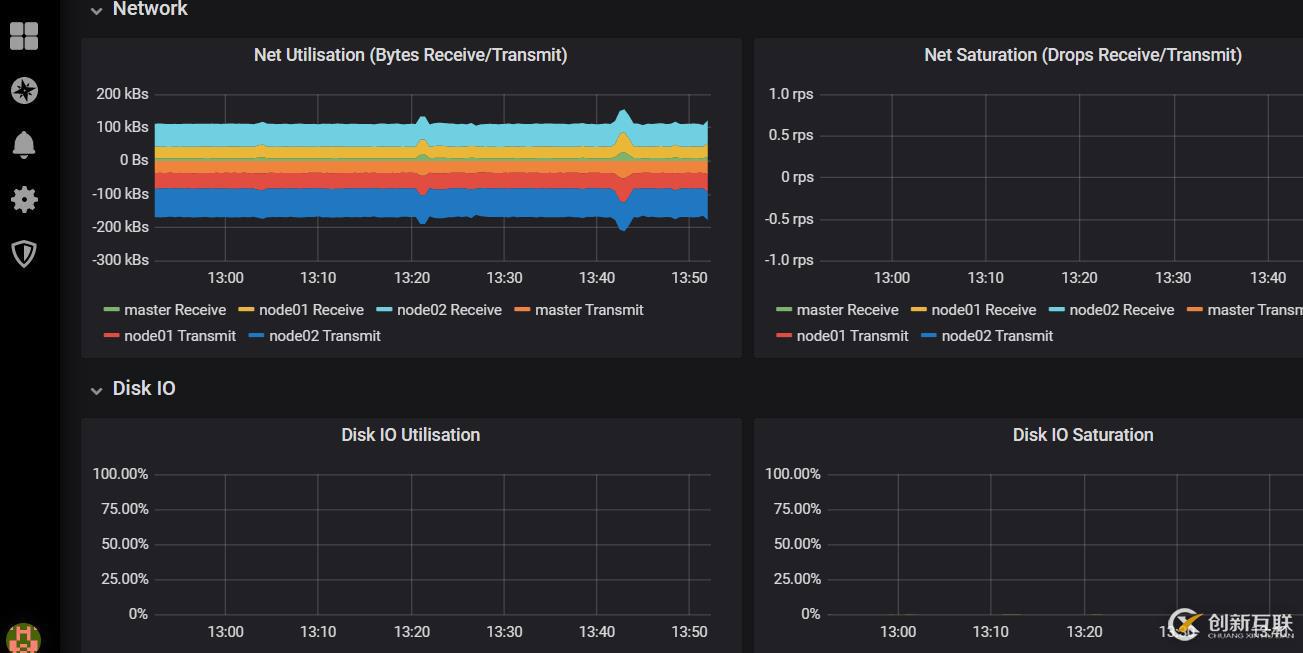Screen dimensions: 1303x653
Task: Toggle master Transmit series in Net Utilisation legend
Action: [589, 310]
